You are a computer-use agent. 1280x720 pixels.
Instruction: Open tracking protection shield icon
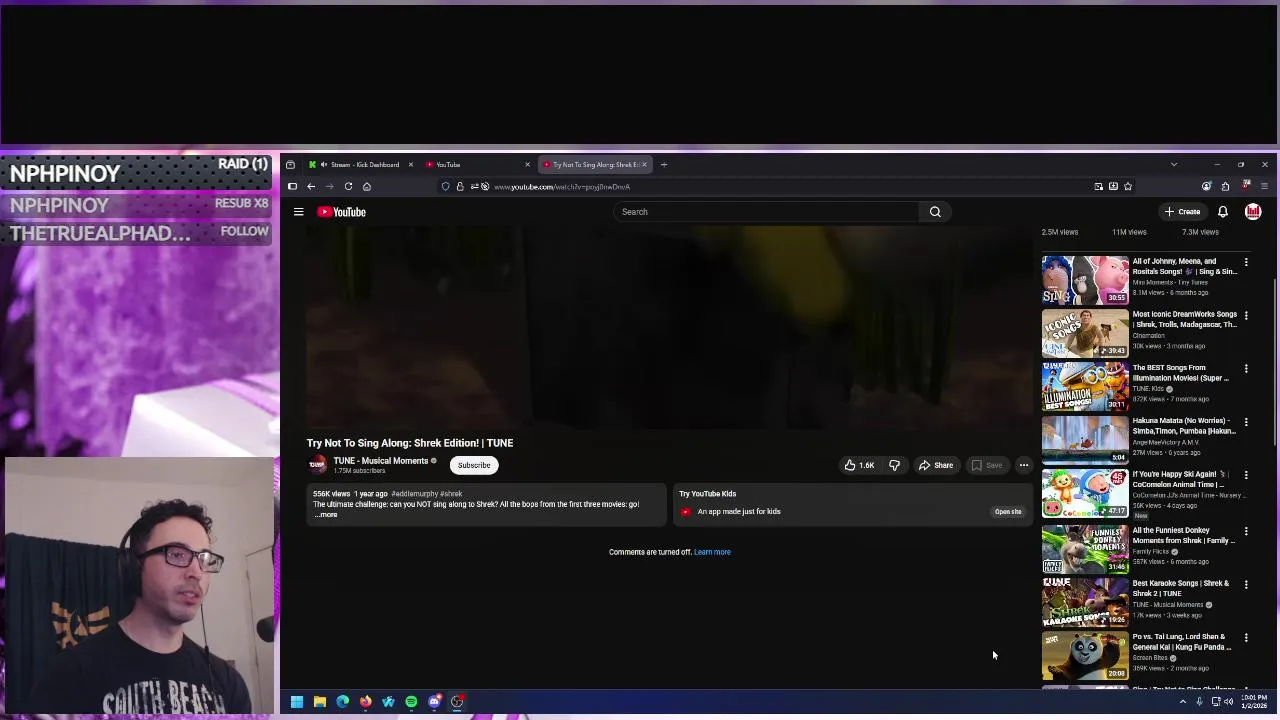click(446, 187)
